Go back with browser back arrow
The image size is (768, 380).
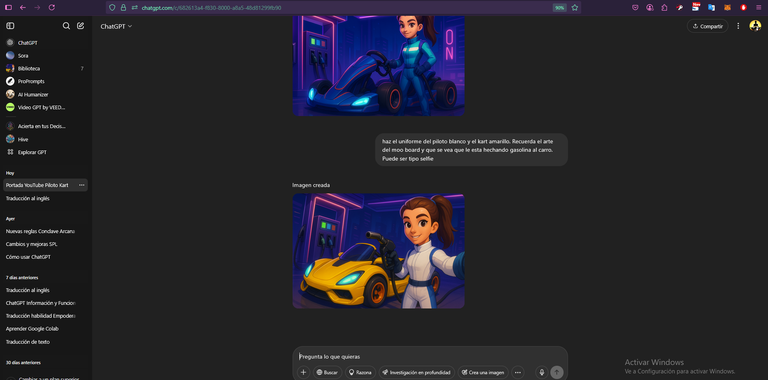click(23, 7)
